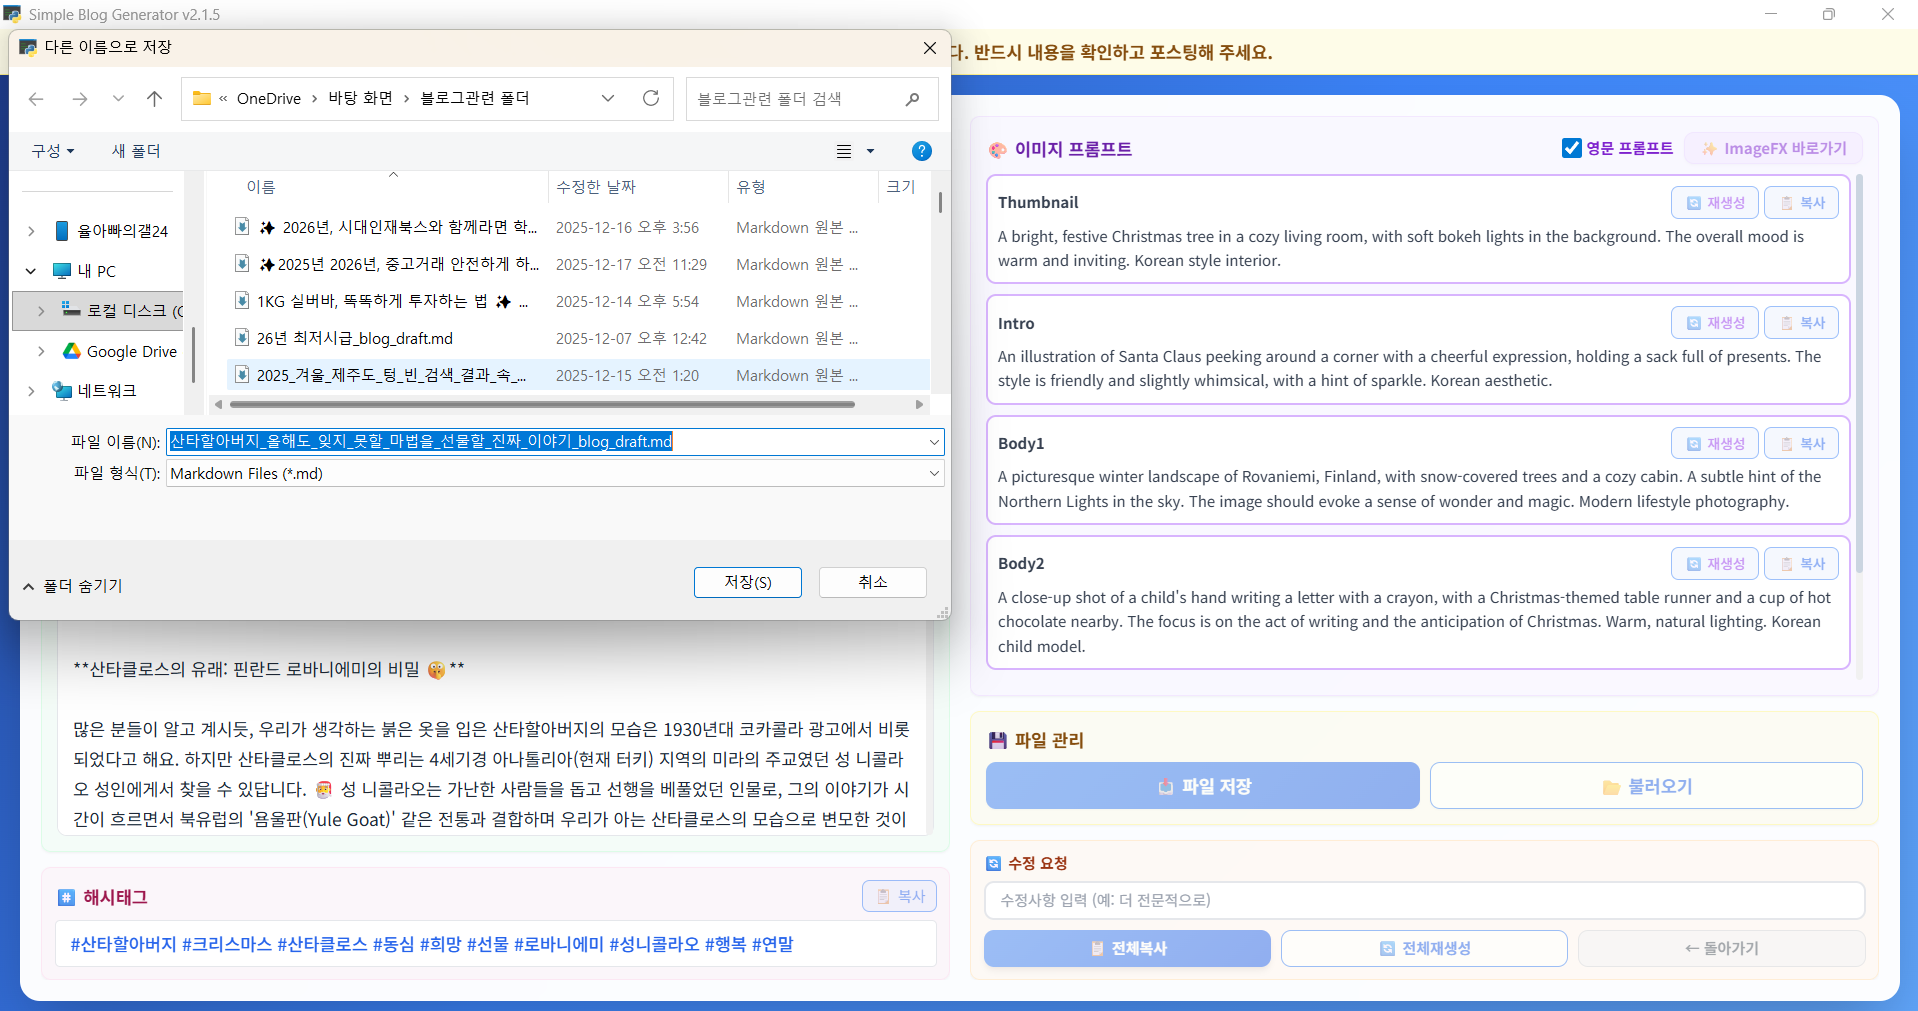Click the search magnifier in folder search box
The width and height of the screenshot is (1918, 1011).
pyautogui.click(x=912, y=99)
